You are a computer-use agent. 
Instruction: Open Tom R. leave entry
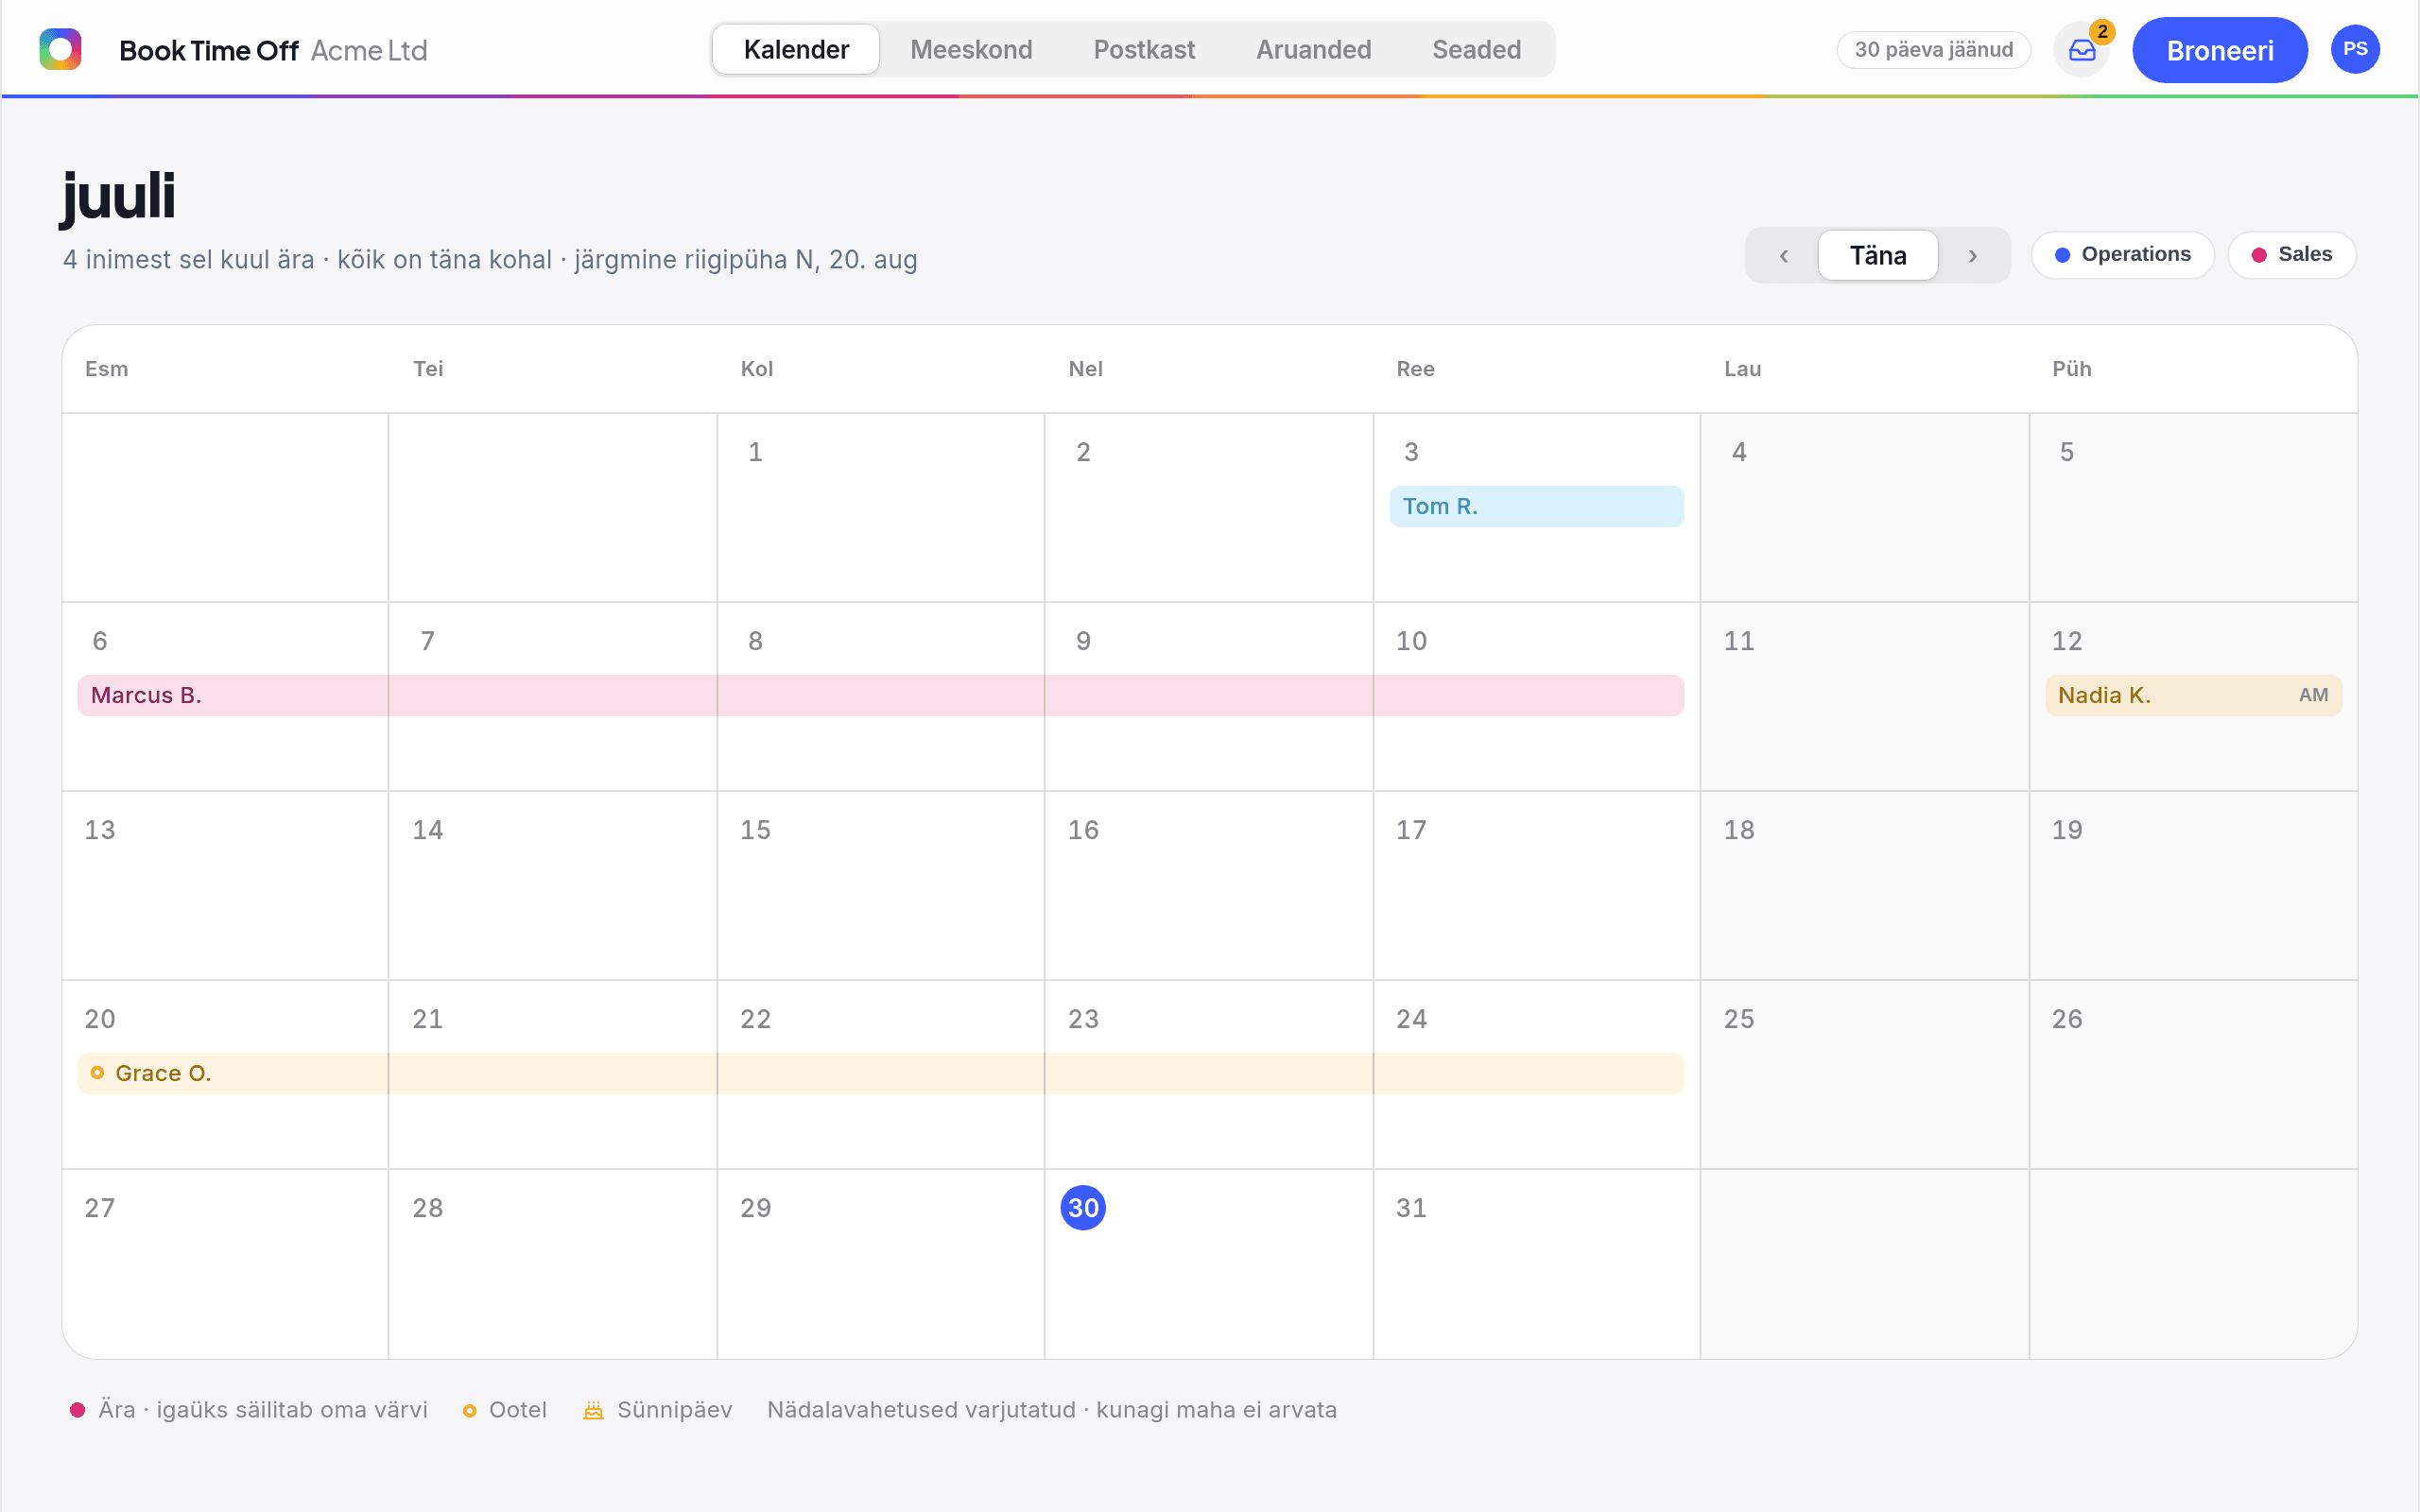coord(1536,507)
